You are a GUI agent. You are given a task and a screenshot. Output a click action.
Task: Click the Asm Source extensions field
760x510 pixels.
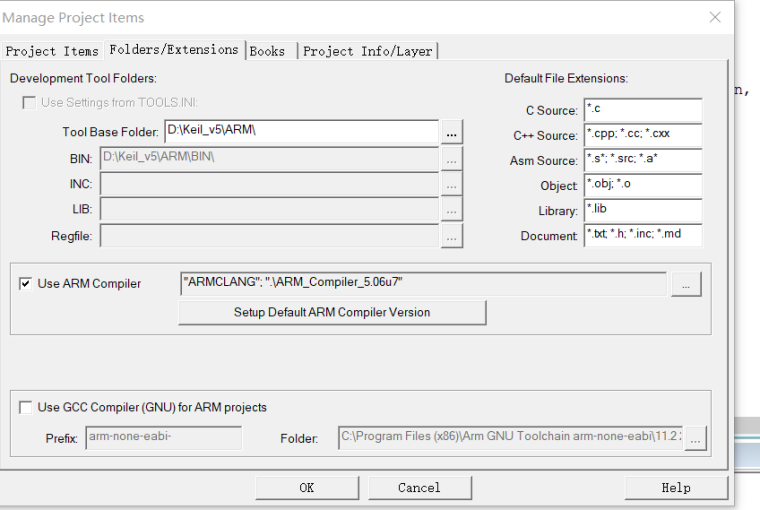point(642,160)
